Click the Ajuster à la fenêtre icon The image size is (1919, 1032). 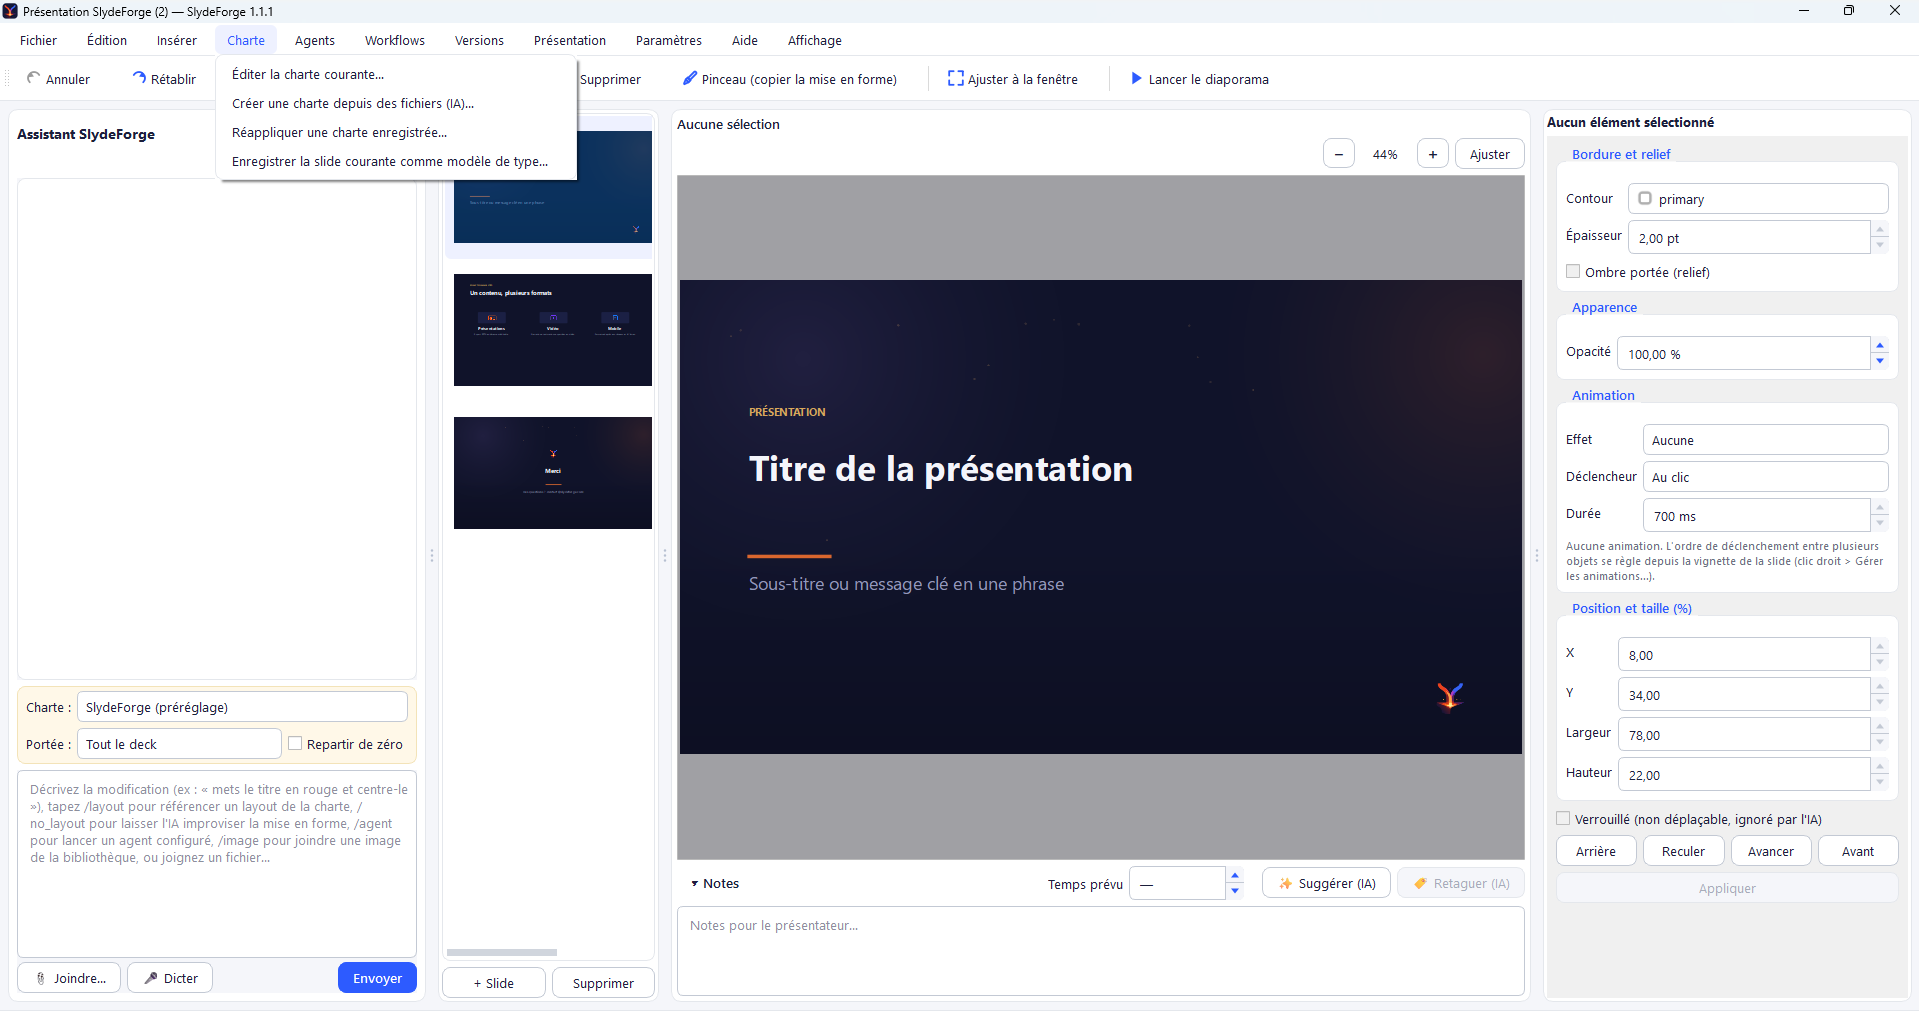(x=955, y=78)
